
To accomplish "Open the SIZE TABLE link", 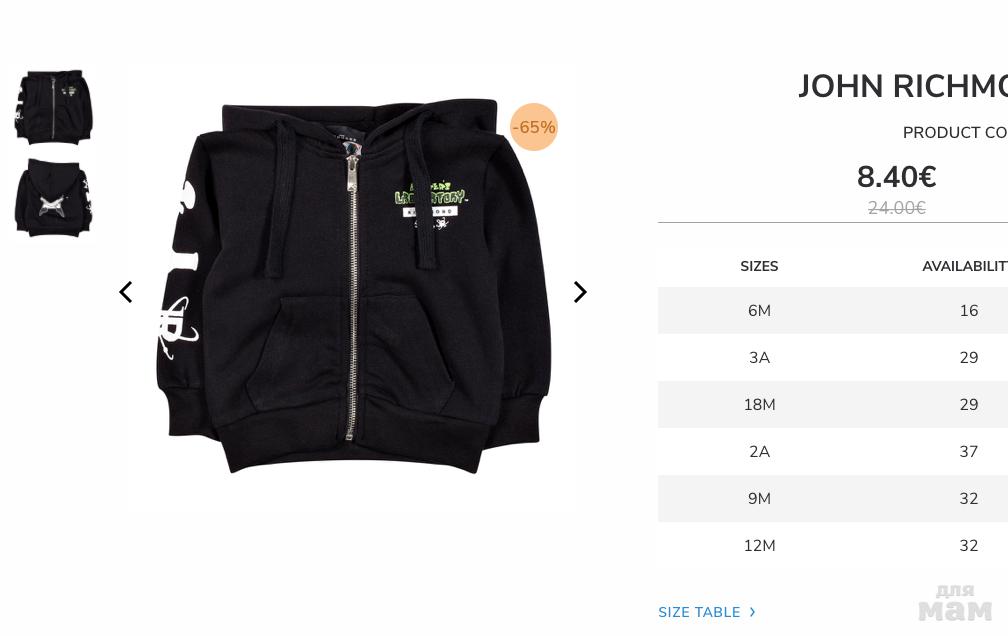I will [x=699, y=612].
